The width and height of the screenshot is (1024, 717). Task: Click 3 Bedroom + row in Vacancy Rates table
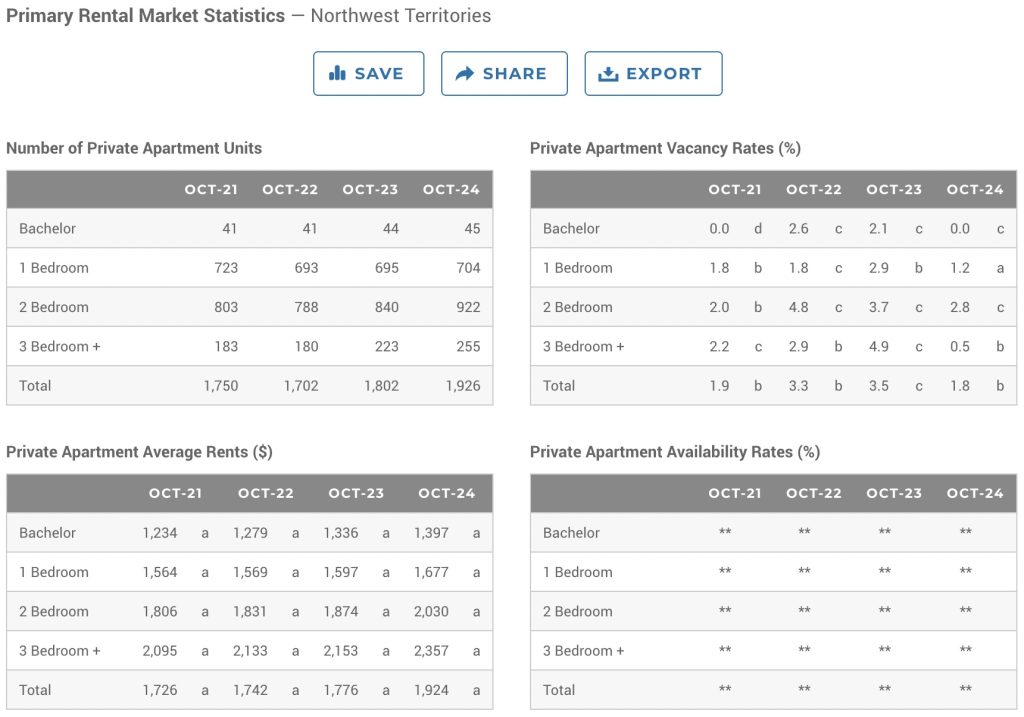coord(584,346)
